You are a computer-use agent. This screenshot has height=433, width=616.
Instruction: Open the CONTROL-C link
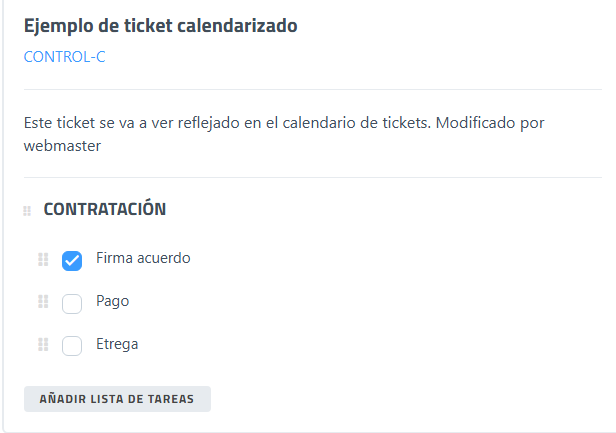coord(64,57)
